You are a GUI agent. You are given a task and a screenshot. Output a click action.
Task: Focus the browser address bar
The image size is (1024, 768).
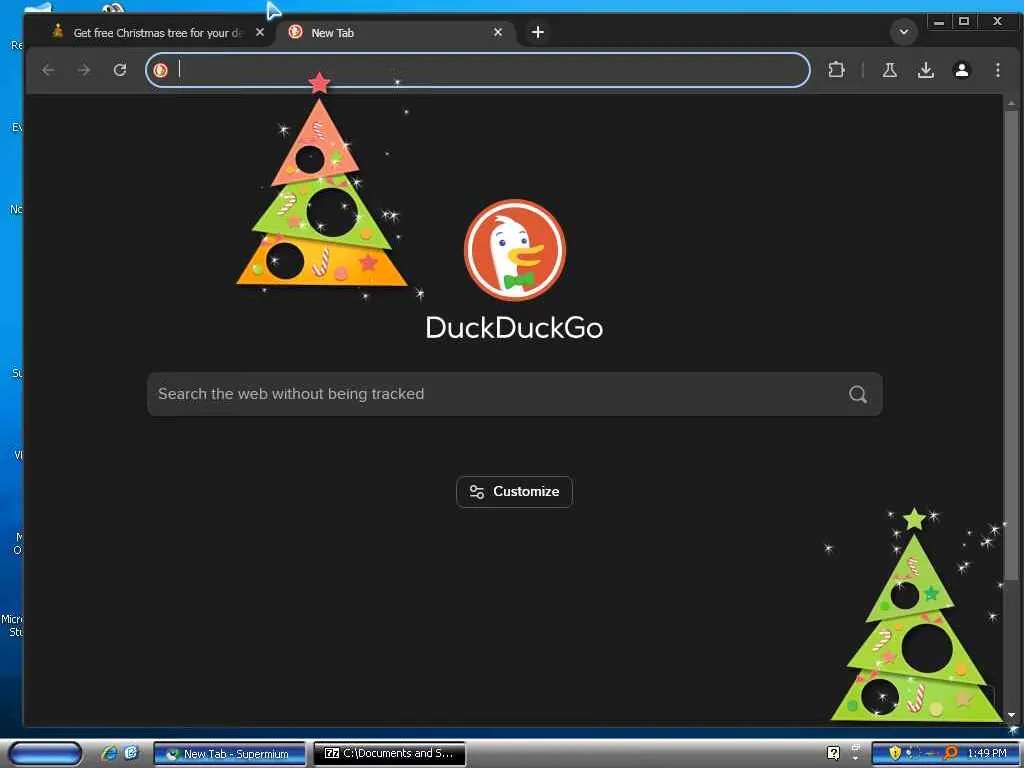(x=478, y=70)
